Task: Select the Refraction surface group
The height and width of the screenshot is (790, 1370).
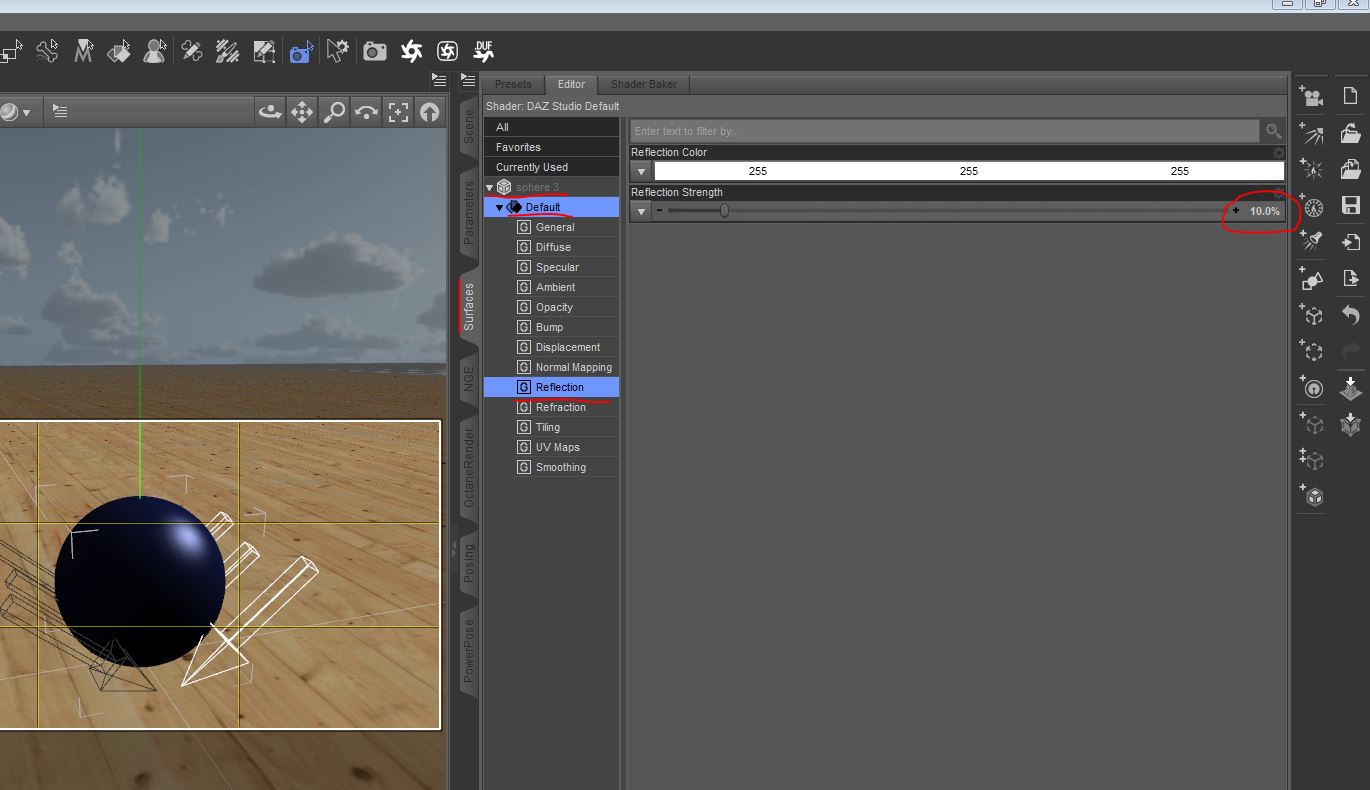Action: [560, 407]
